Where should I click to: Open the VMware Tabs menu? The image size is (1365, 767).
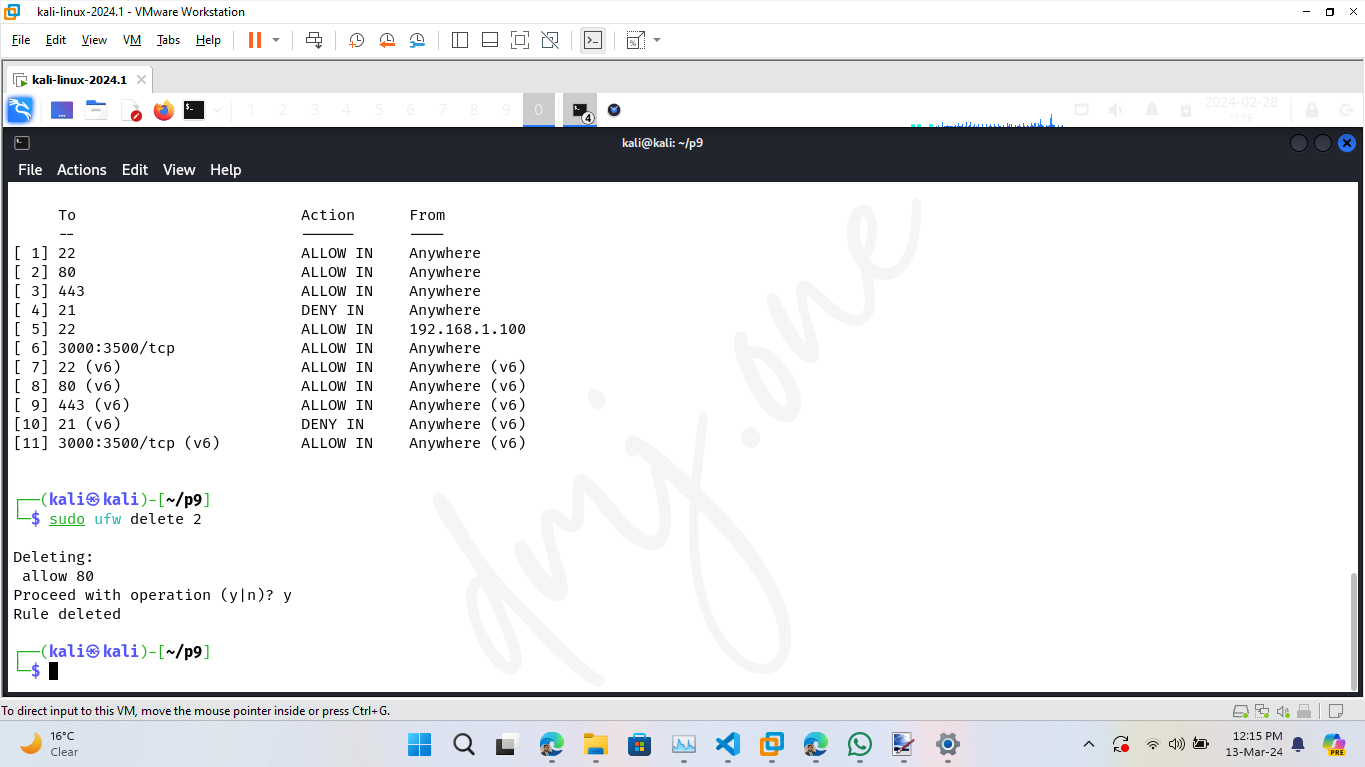coord(168,40)
